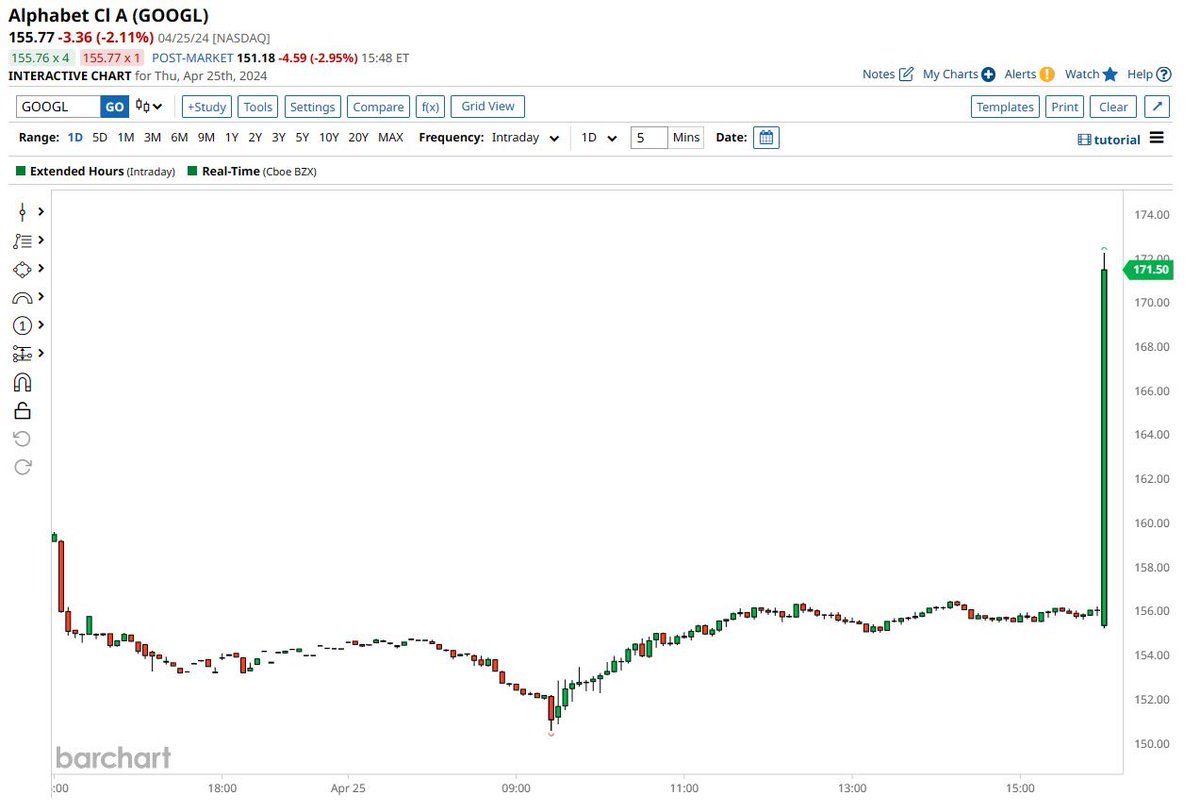This screenshot has height=812, width=1200.
Task: Click the Print button
Action: [1065, 107]
